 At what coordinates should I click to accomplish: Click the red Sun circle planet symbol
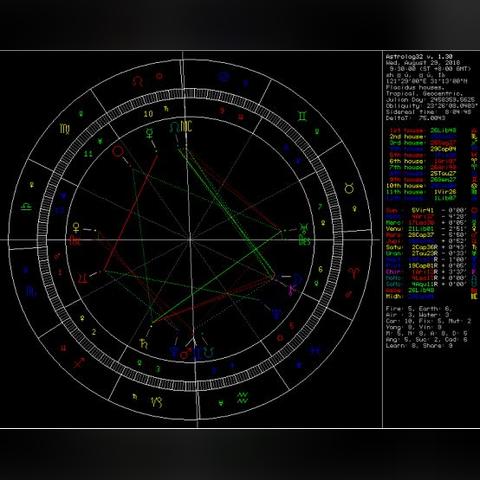pos(118,151)
